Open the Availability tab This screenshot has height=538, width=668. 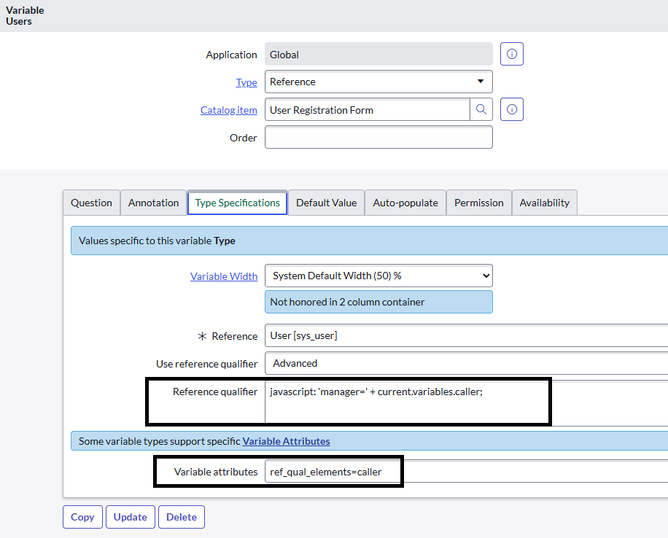(544, 203)
